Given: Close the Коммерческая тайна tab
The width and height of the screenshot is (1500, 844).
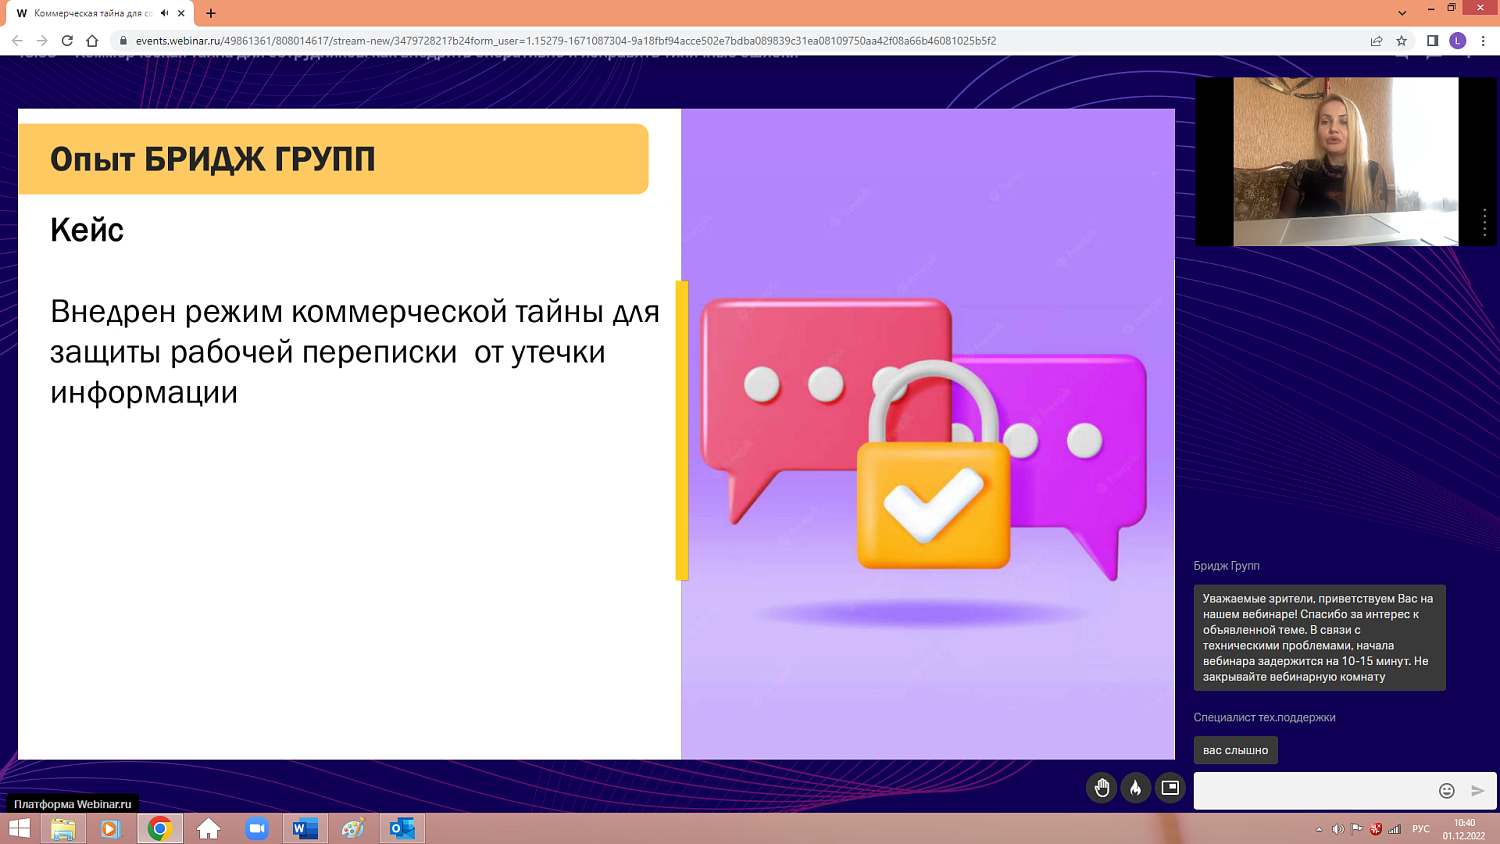Looking at the screenshot, I should [181, 13].
